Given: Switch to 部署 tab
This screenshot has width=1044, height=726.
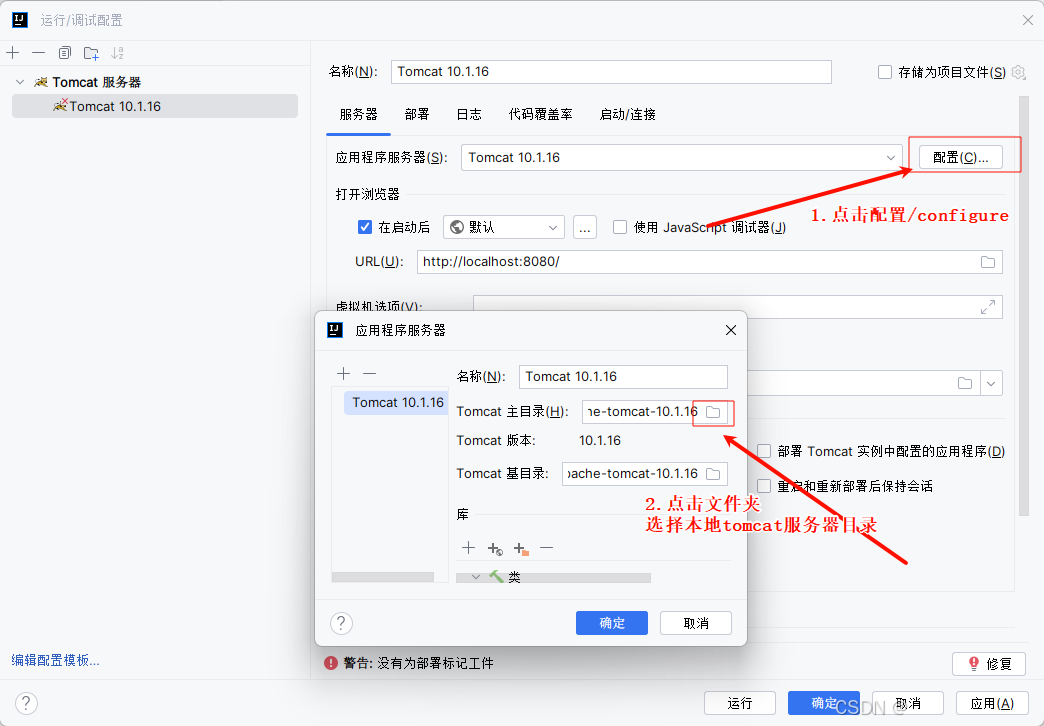Looking at the screenshot, I should 417,115.
